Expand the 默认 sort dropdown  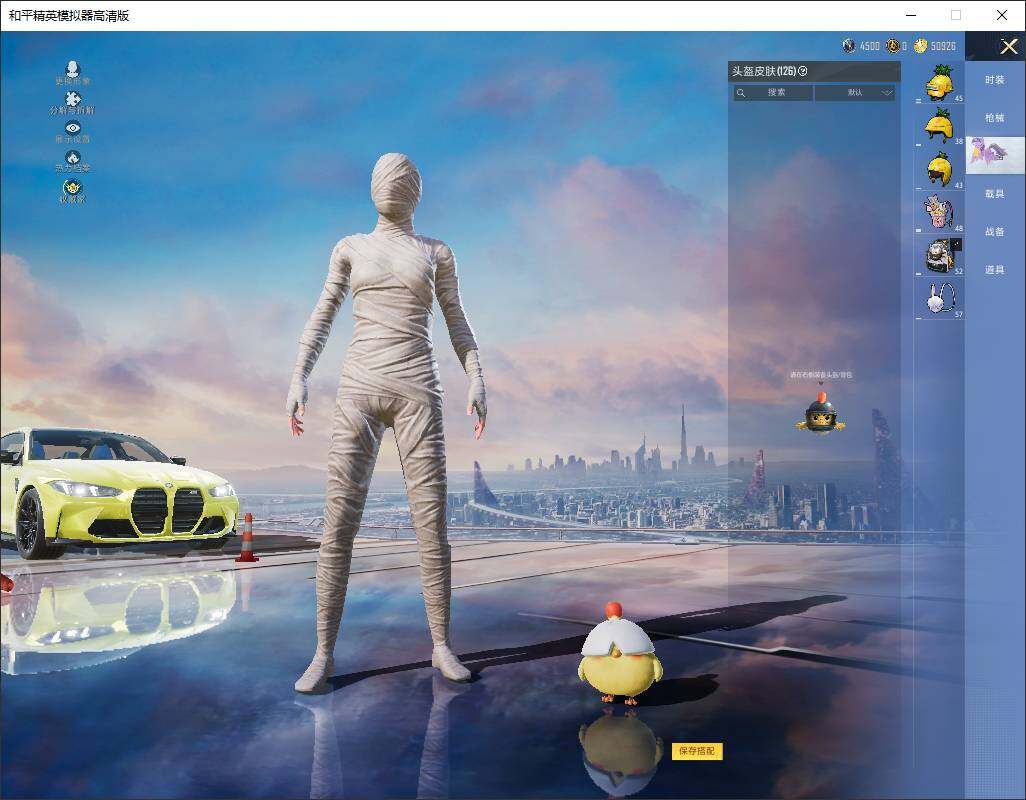click(855, 93)
